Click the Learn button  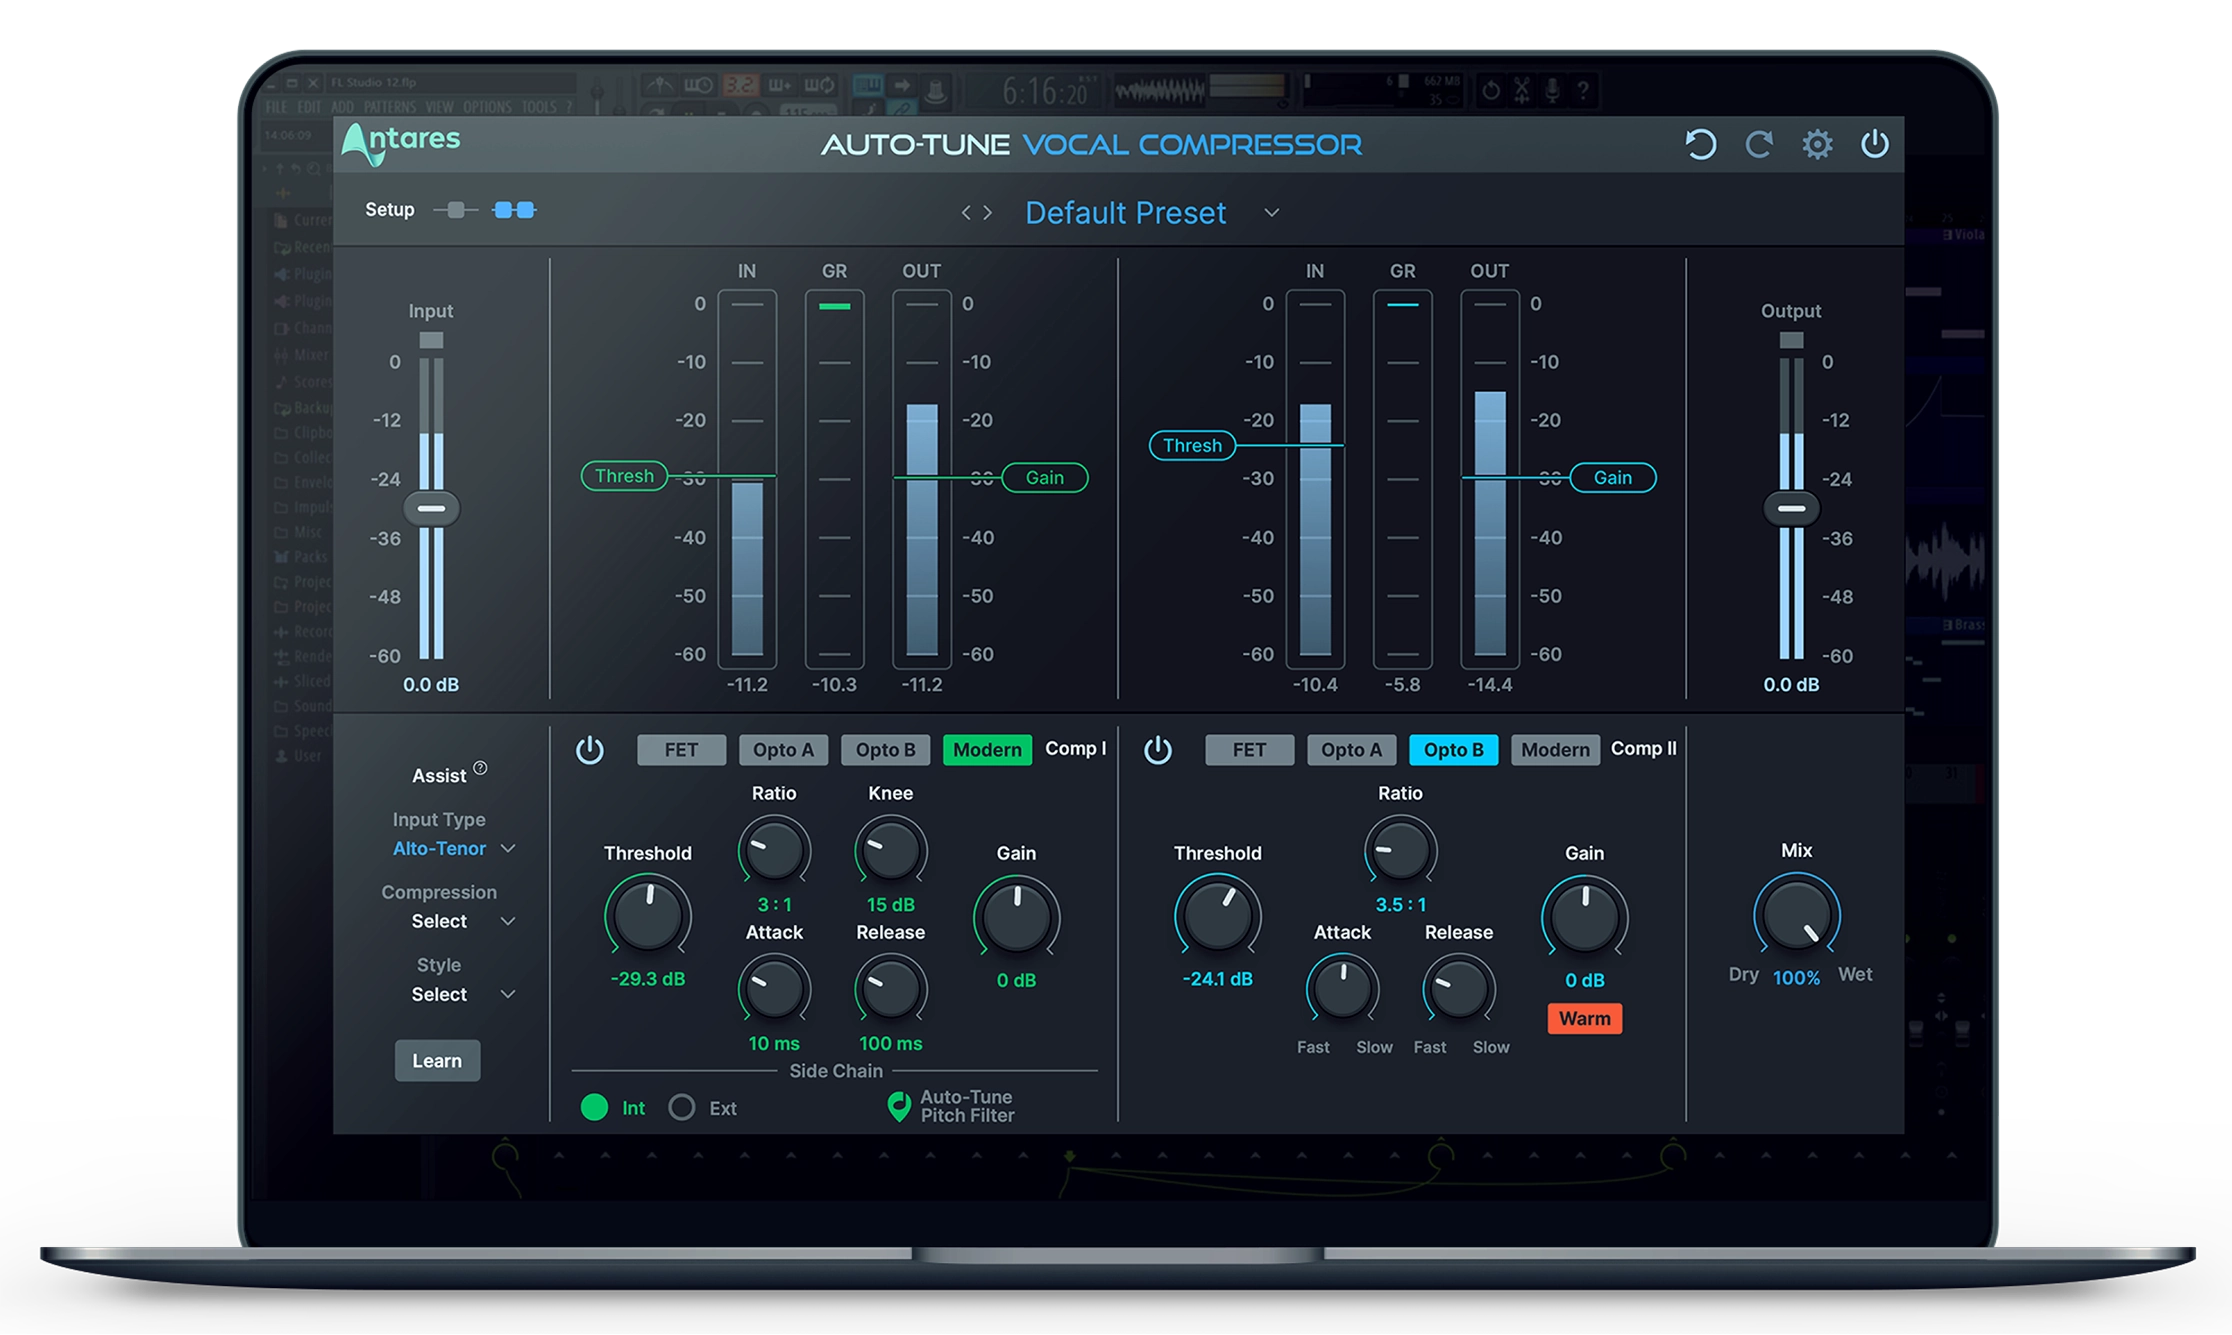(x=437, y=1060)
